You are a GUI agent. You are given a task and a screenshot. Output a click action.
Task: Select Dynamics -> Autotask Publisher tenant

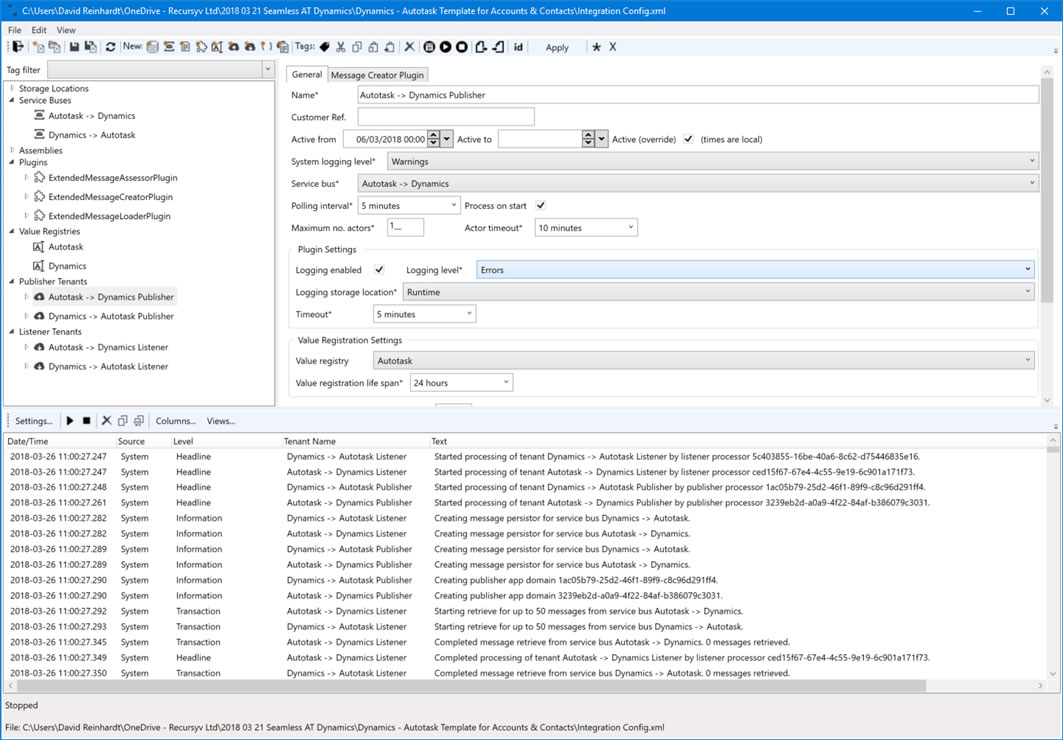[111, 316]
